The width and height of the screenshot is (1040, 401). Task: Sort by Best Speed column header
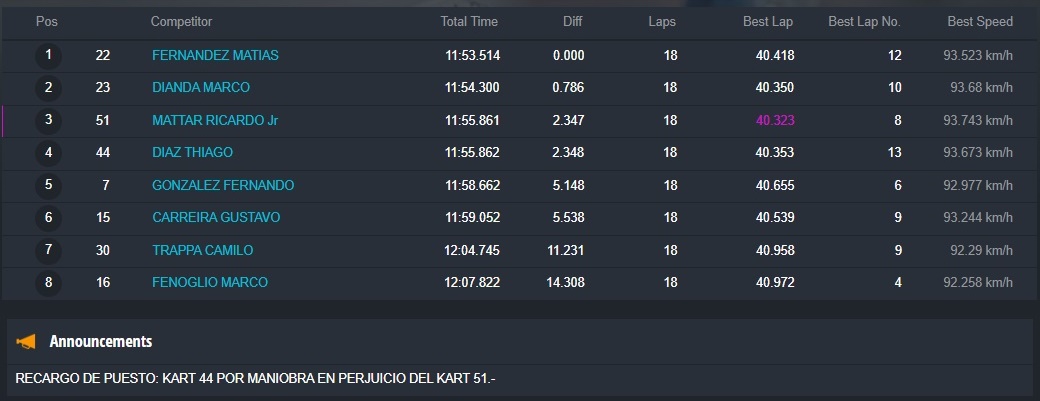click(978, 22)
